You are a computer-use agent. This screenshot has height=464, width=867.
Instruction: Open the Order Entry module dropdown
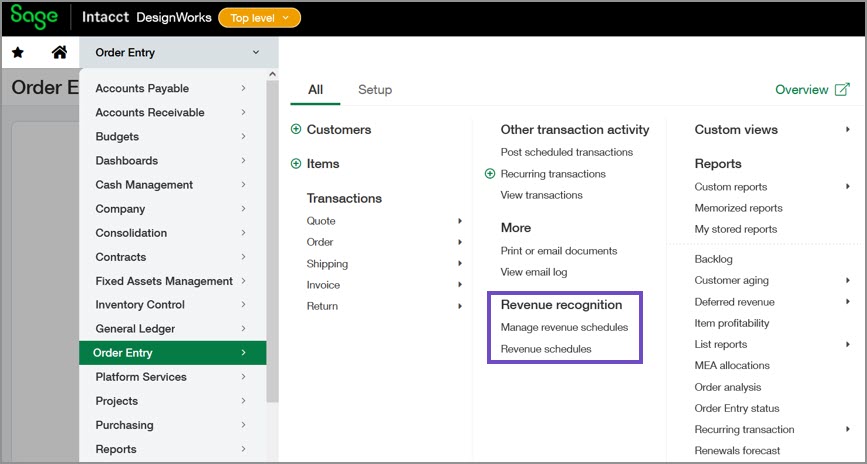[x=179, y=53]
